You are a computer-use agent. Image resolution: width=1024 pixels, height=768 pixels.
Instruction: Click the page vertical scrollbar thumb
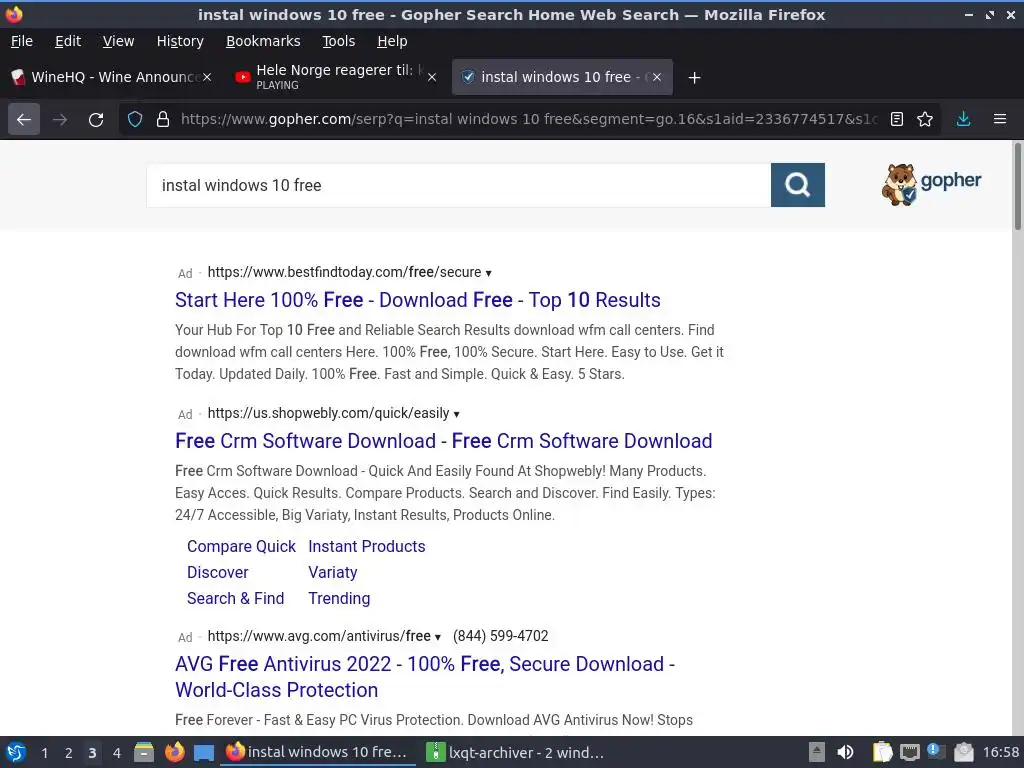(1017, 187)
